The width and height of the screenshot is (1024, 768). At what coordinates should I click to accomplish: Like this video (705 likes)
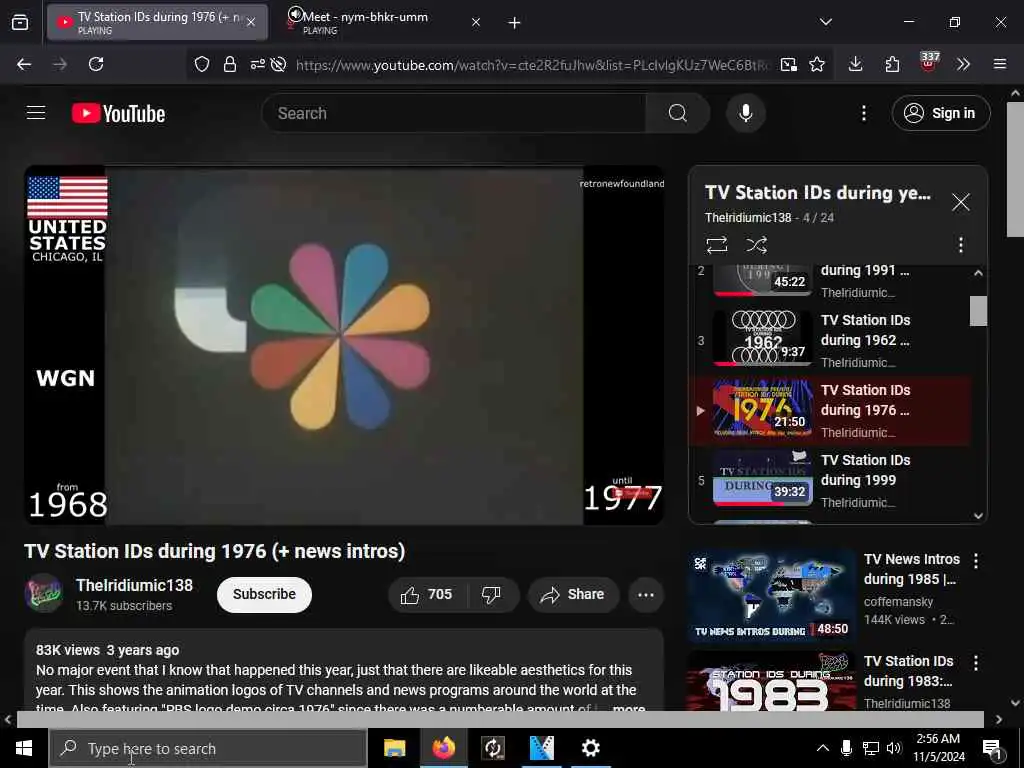pyautogui.click(x=427, y=594)
